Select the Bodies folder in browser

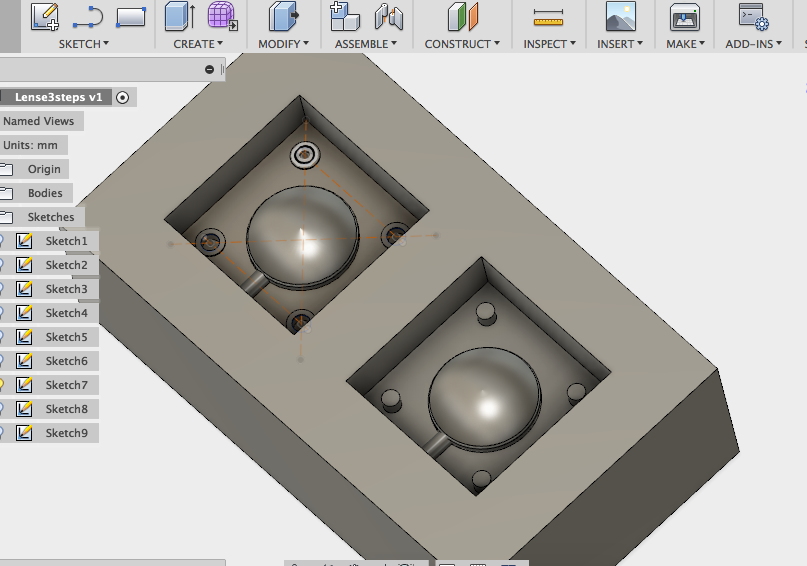click(45, 193)
